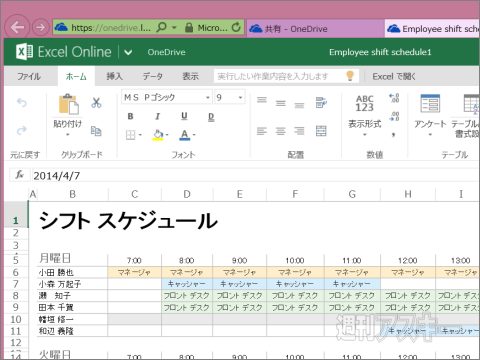Select the 小森 万起子 name cell
Screen dimensions: 480x360
point(72,284)
